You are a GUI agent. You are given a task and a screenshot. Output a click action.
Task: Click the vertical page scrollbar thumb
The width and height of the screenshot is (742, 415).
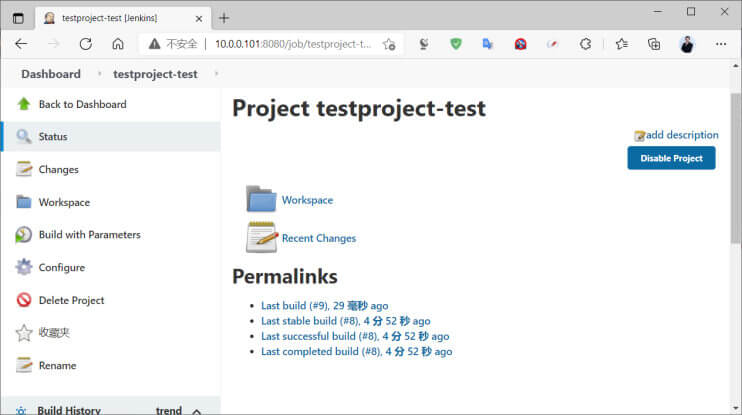pos(735,168)
